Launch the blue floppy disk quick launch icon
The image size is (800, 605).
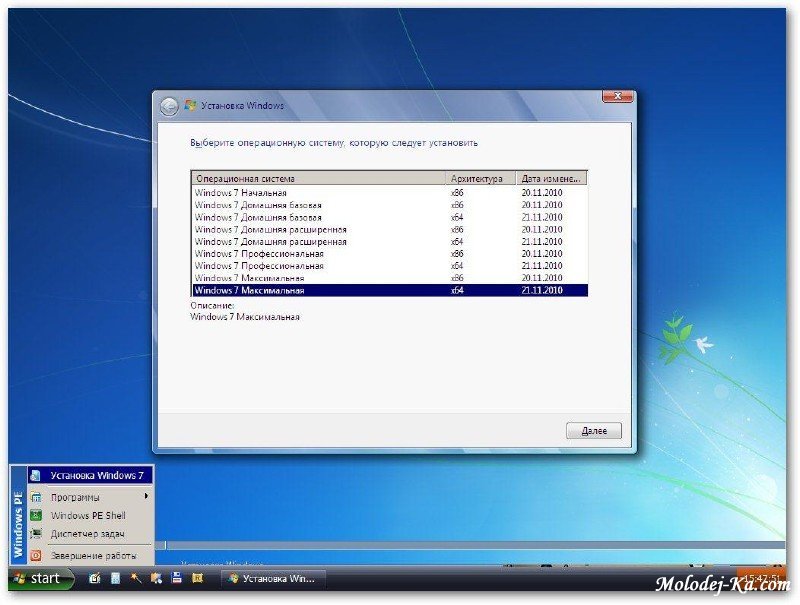pyautogui.click(x=177, y=578)
